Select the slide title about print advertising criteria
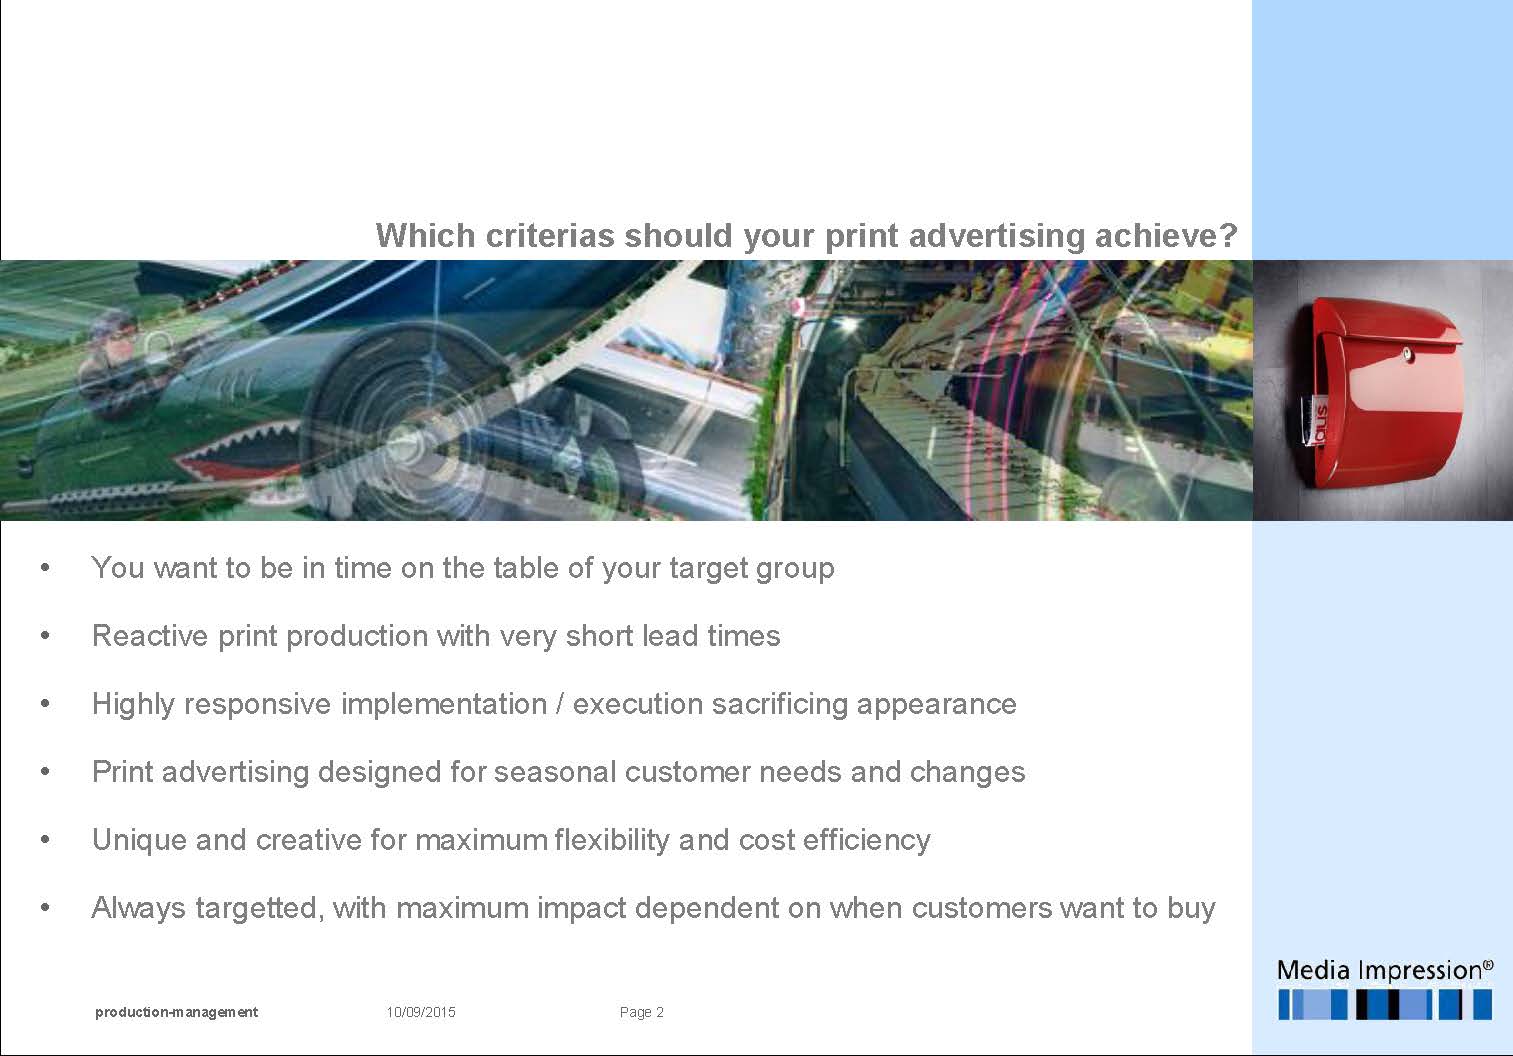Viewport: 1513px width, 1056px height. pyautogui.click(x=806, y=236)
